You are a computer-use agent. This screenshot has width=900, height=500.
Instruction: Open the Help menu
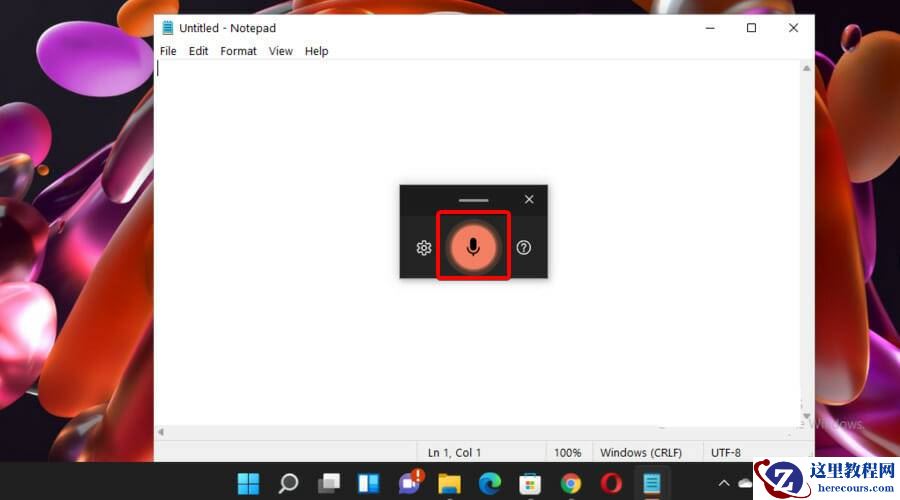pyautogui.click(x=316, y=51)
